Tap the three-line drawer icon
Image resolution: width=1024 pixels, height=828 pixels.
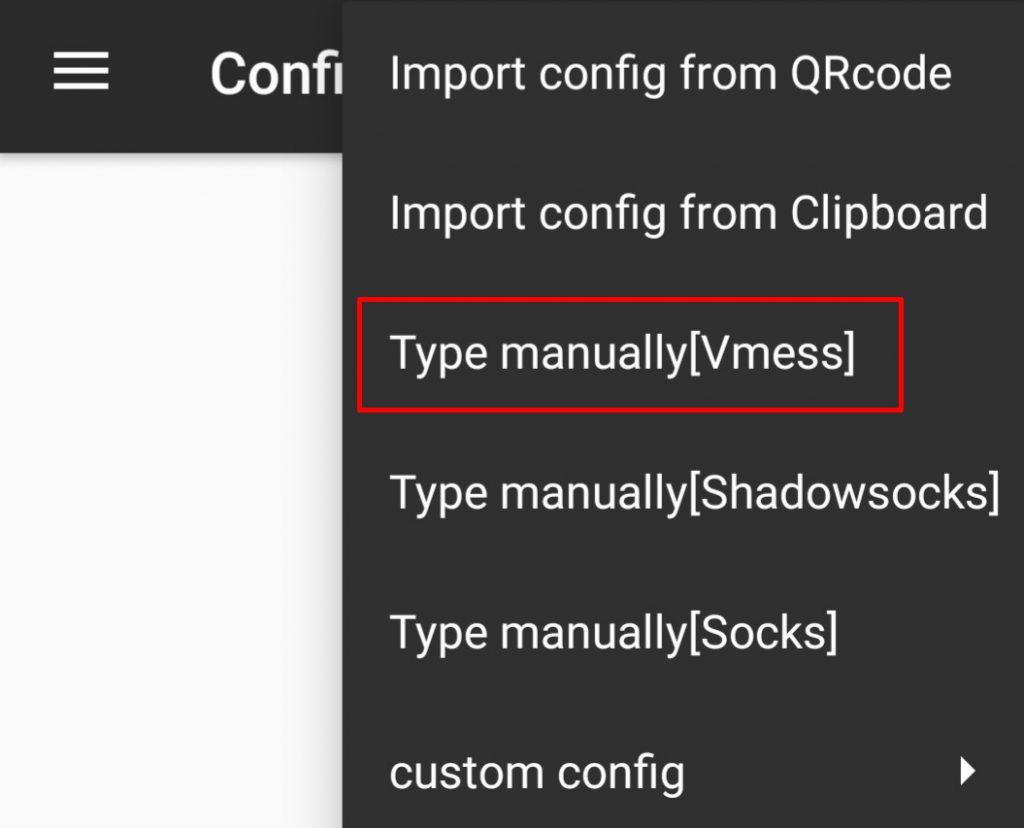(81, 72)
